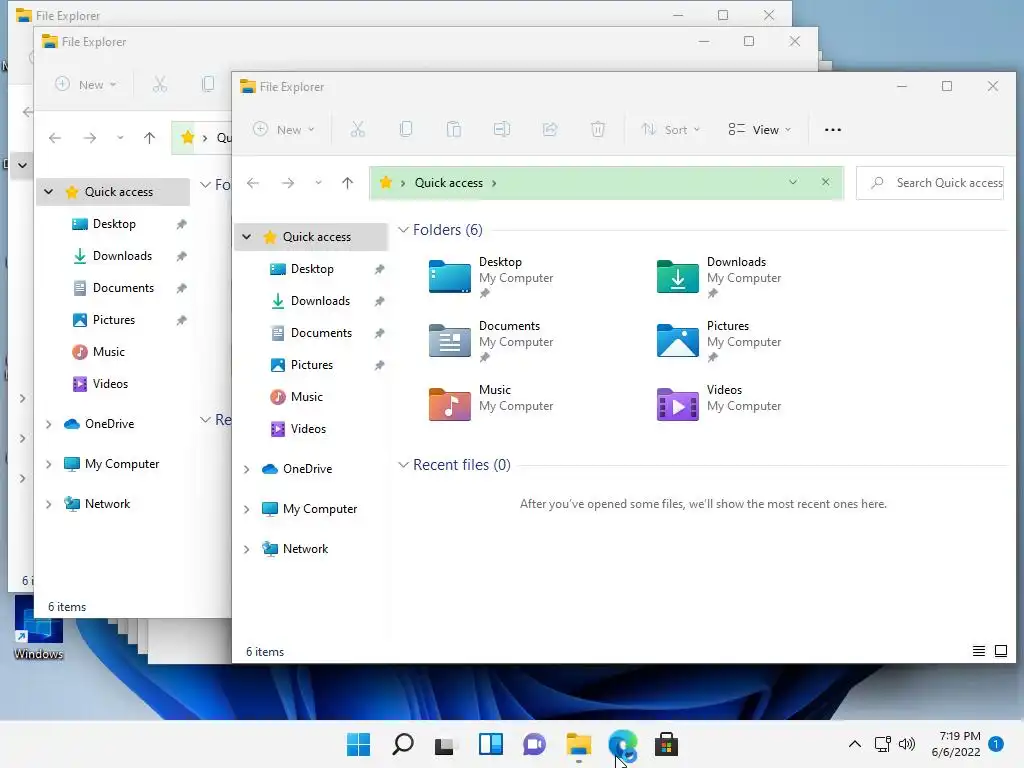This screenshot has height=768, width=1024.
Task: Select Network in middle window navigation pane
Action: (x=107, y=504)
